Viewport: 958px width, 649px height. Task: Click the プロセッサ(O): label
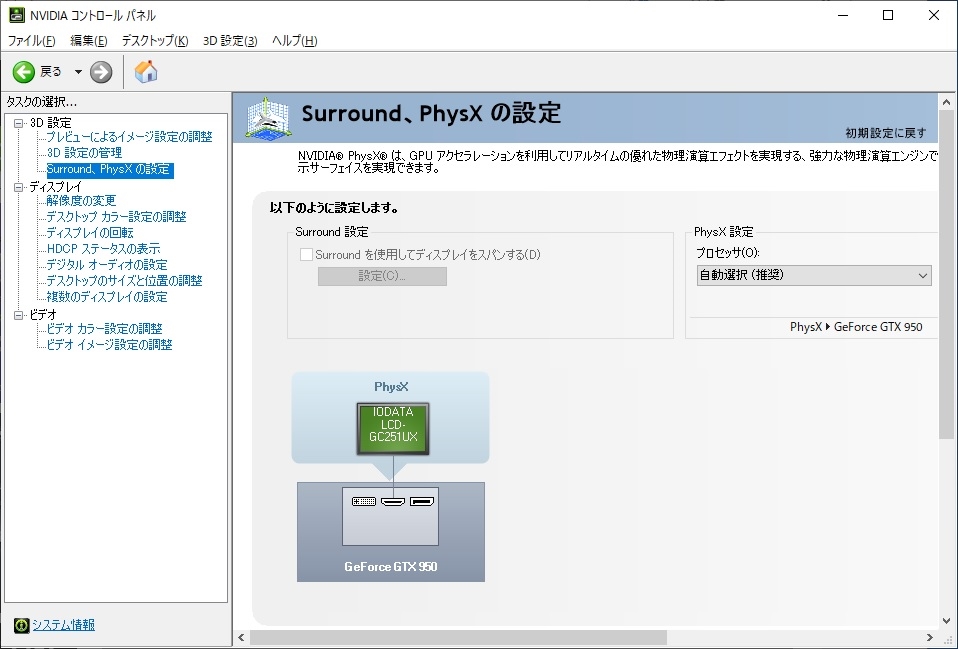[728, 253]
